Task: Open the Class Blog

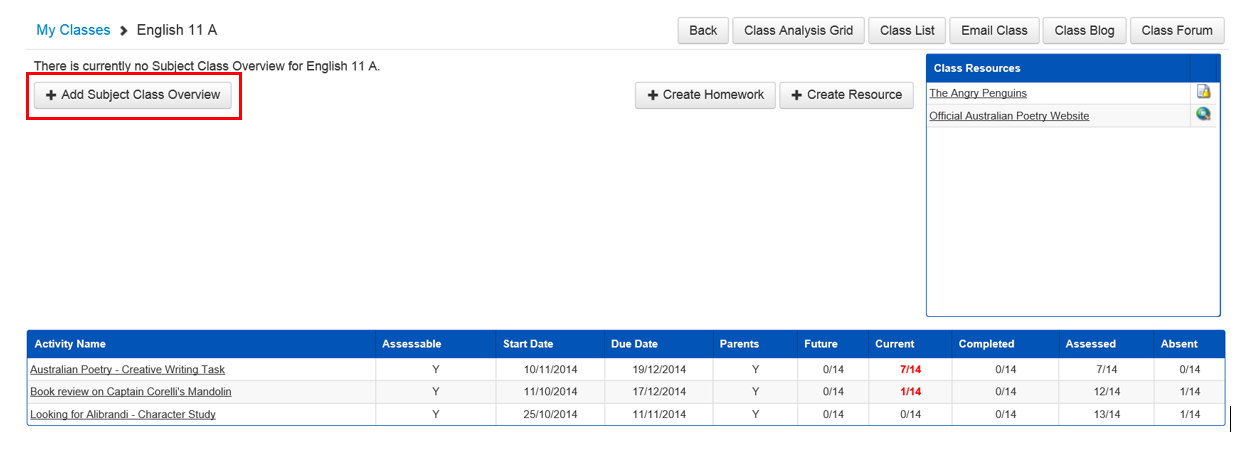Action: (1084, 30)
